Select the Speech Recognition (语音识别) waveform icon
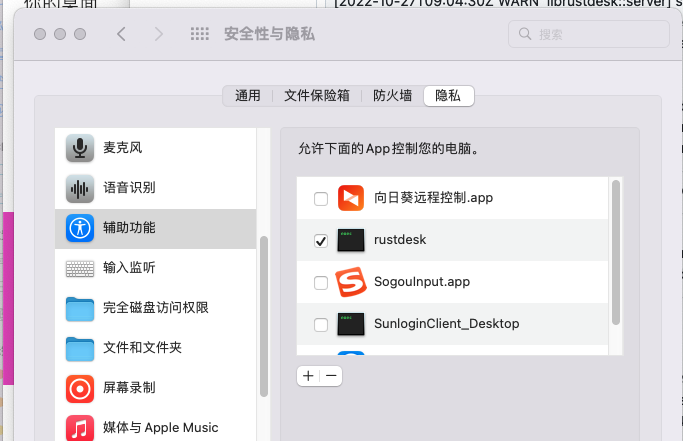 [80, 188]
